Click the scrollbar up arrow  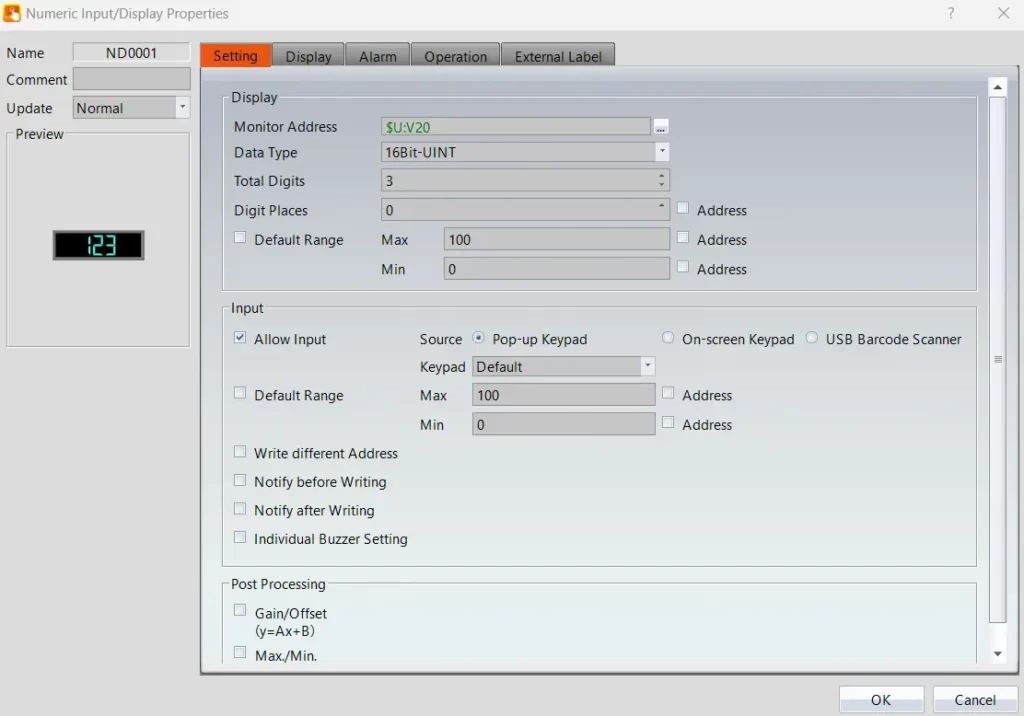(x=997, y=89)
